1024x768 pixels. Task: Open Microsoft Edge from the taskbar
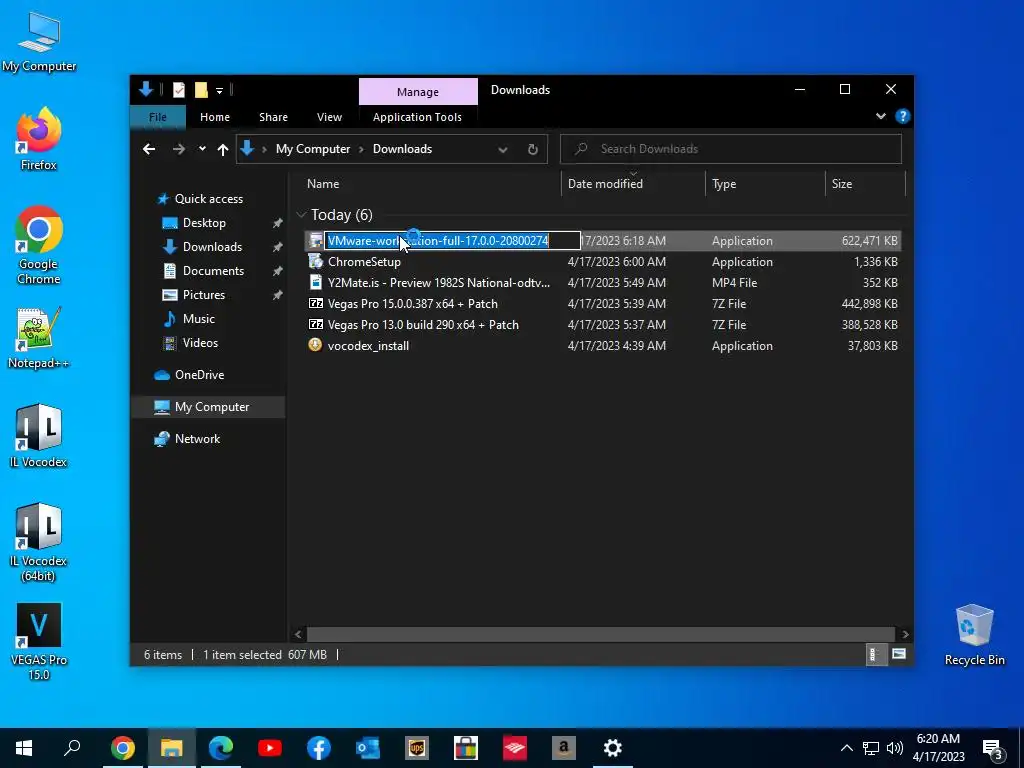pyautogui.click(x=221, y=748)
